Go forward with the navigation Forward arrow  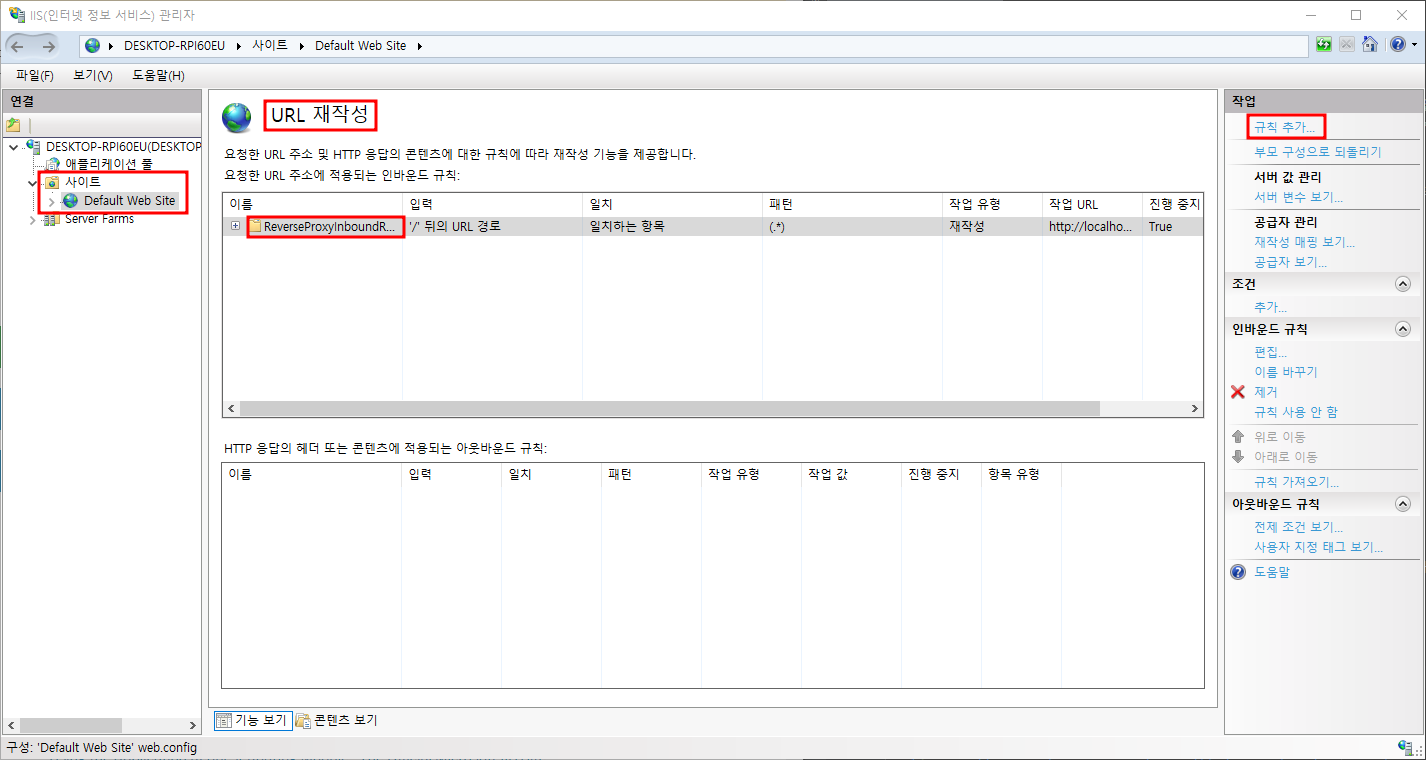(48, 46)
